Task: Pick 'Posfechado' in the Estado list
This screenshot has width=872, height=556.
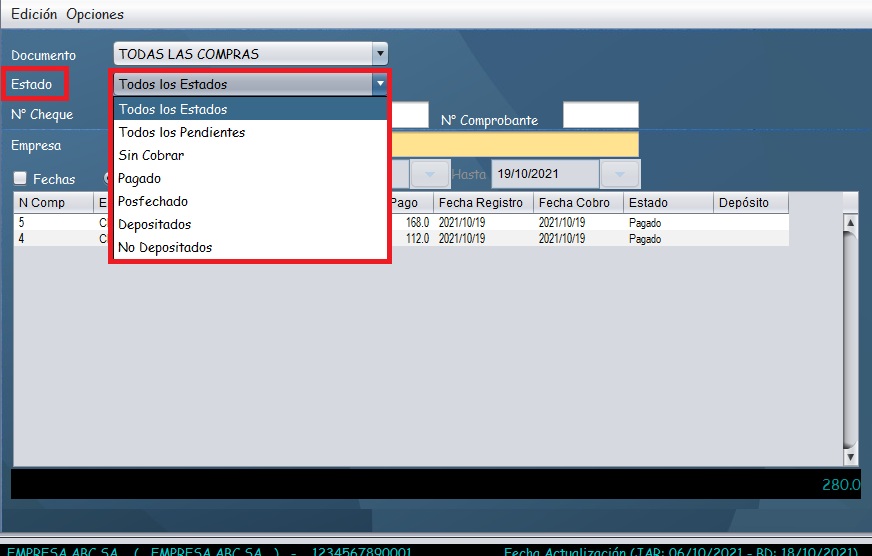Action: (x=153, y=201)
